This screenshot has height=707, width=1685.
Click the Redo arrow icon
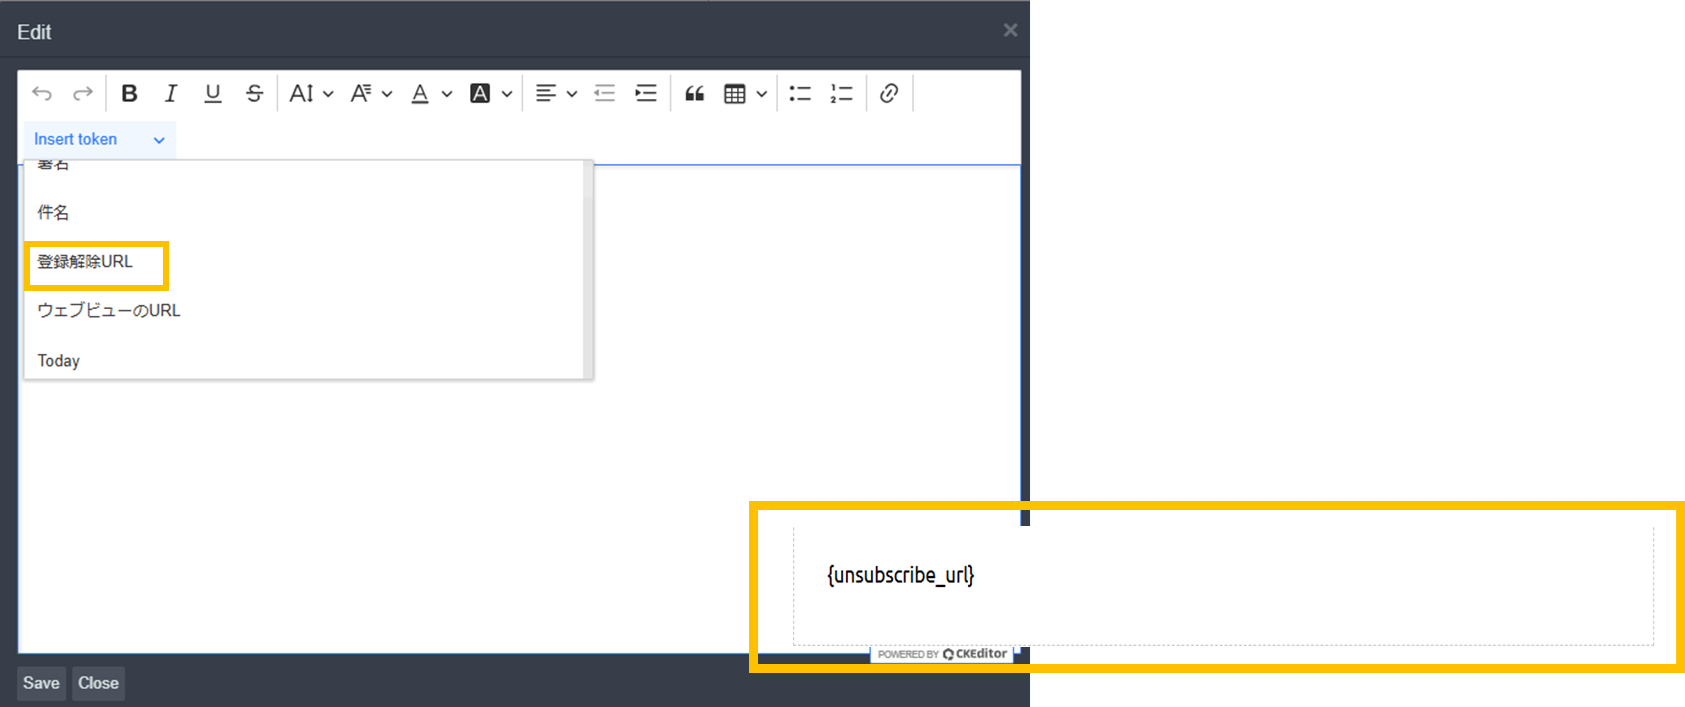tap(83, 93)
